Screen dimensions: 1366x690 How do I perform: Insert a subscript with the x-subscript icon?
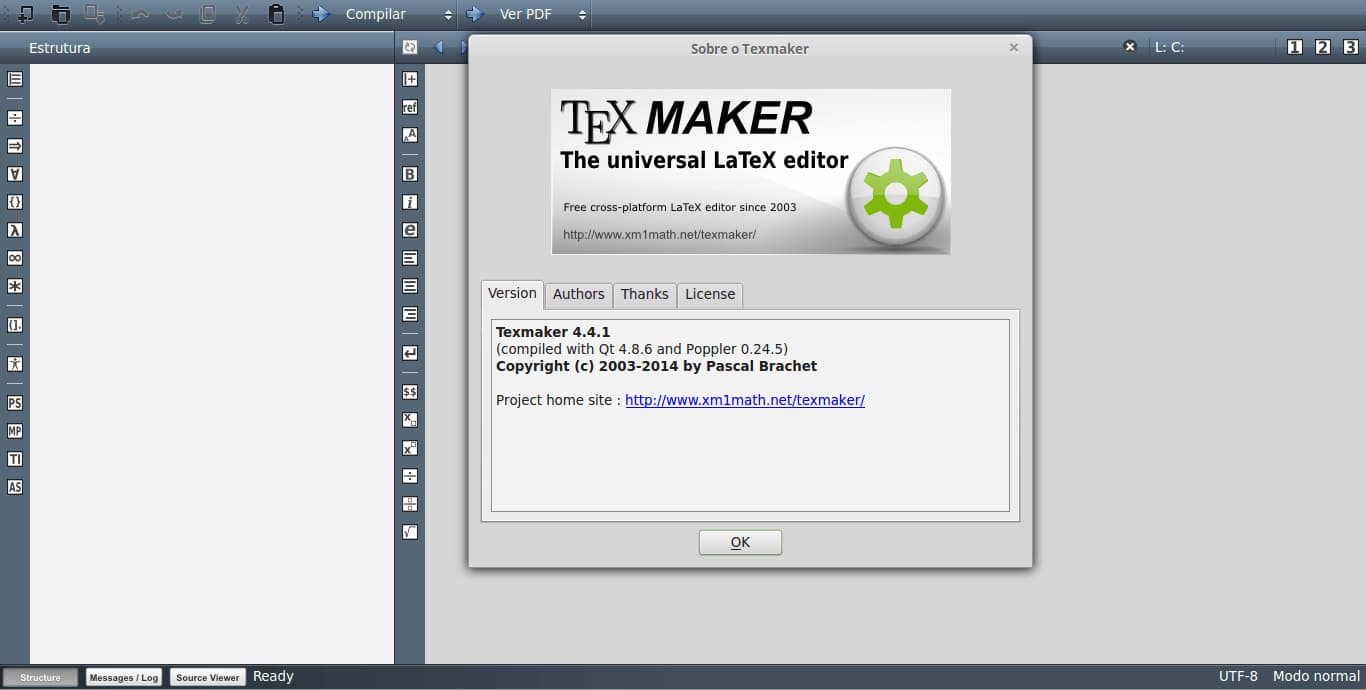coord(409,419)
